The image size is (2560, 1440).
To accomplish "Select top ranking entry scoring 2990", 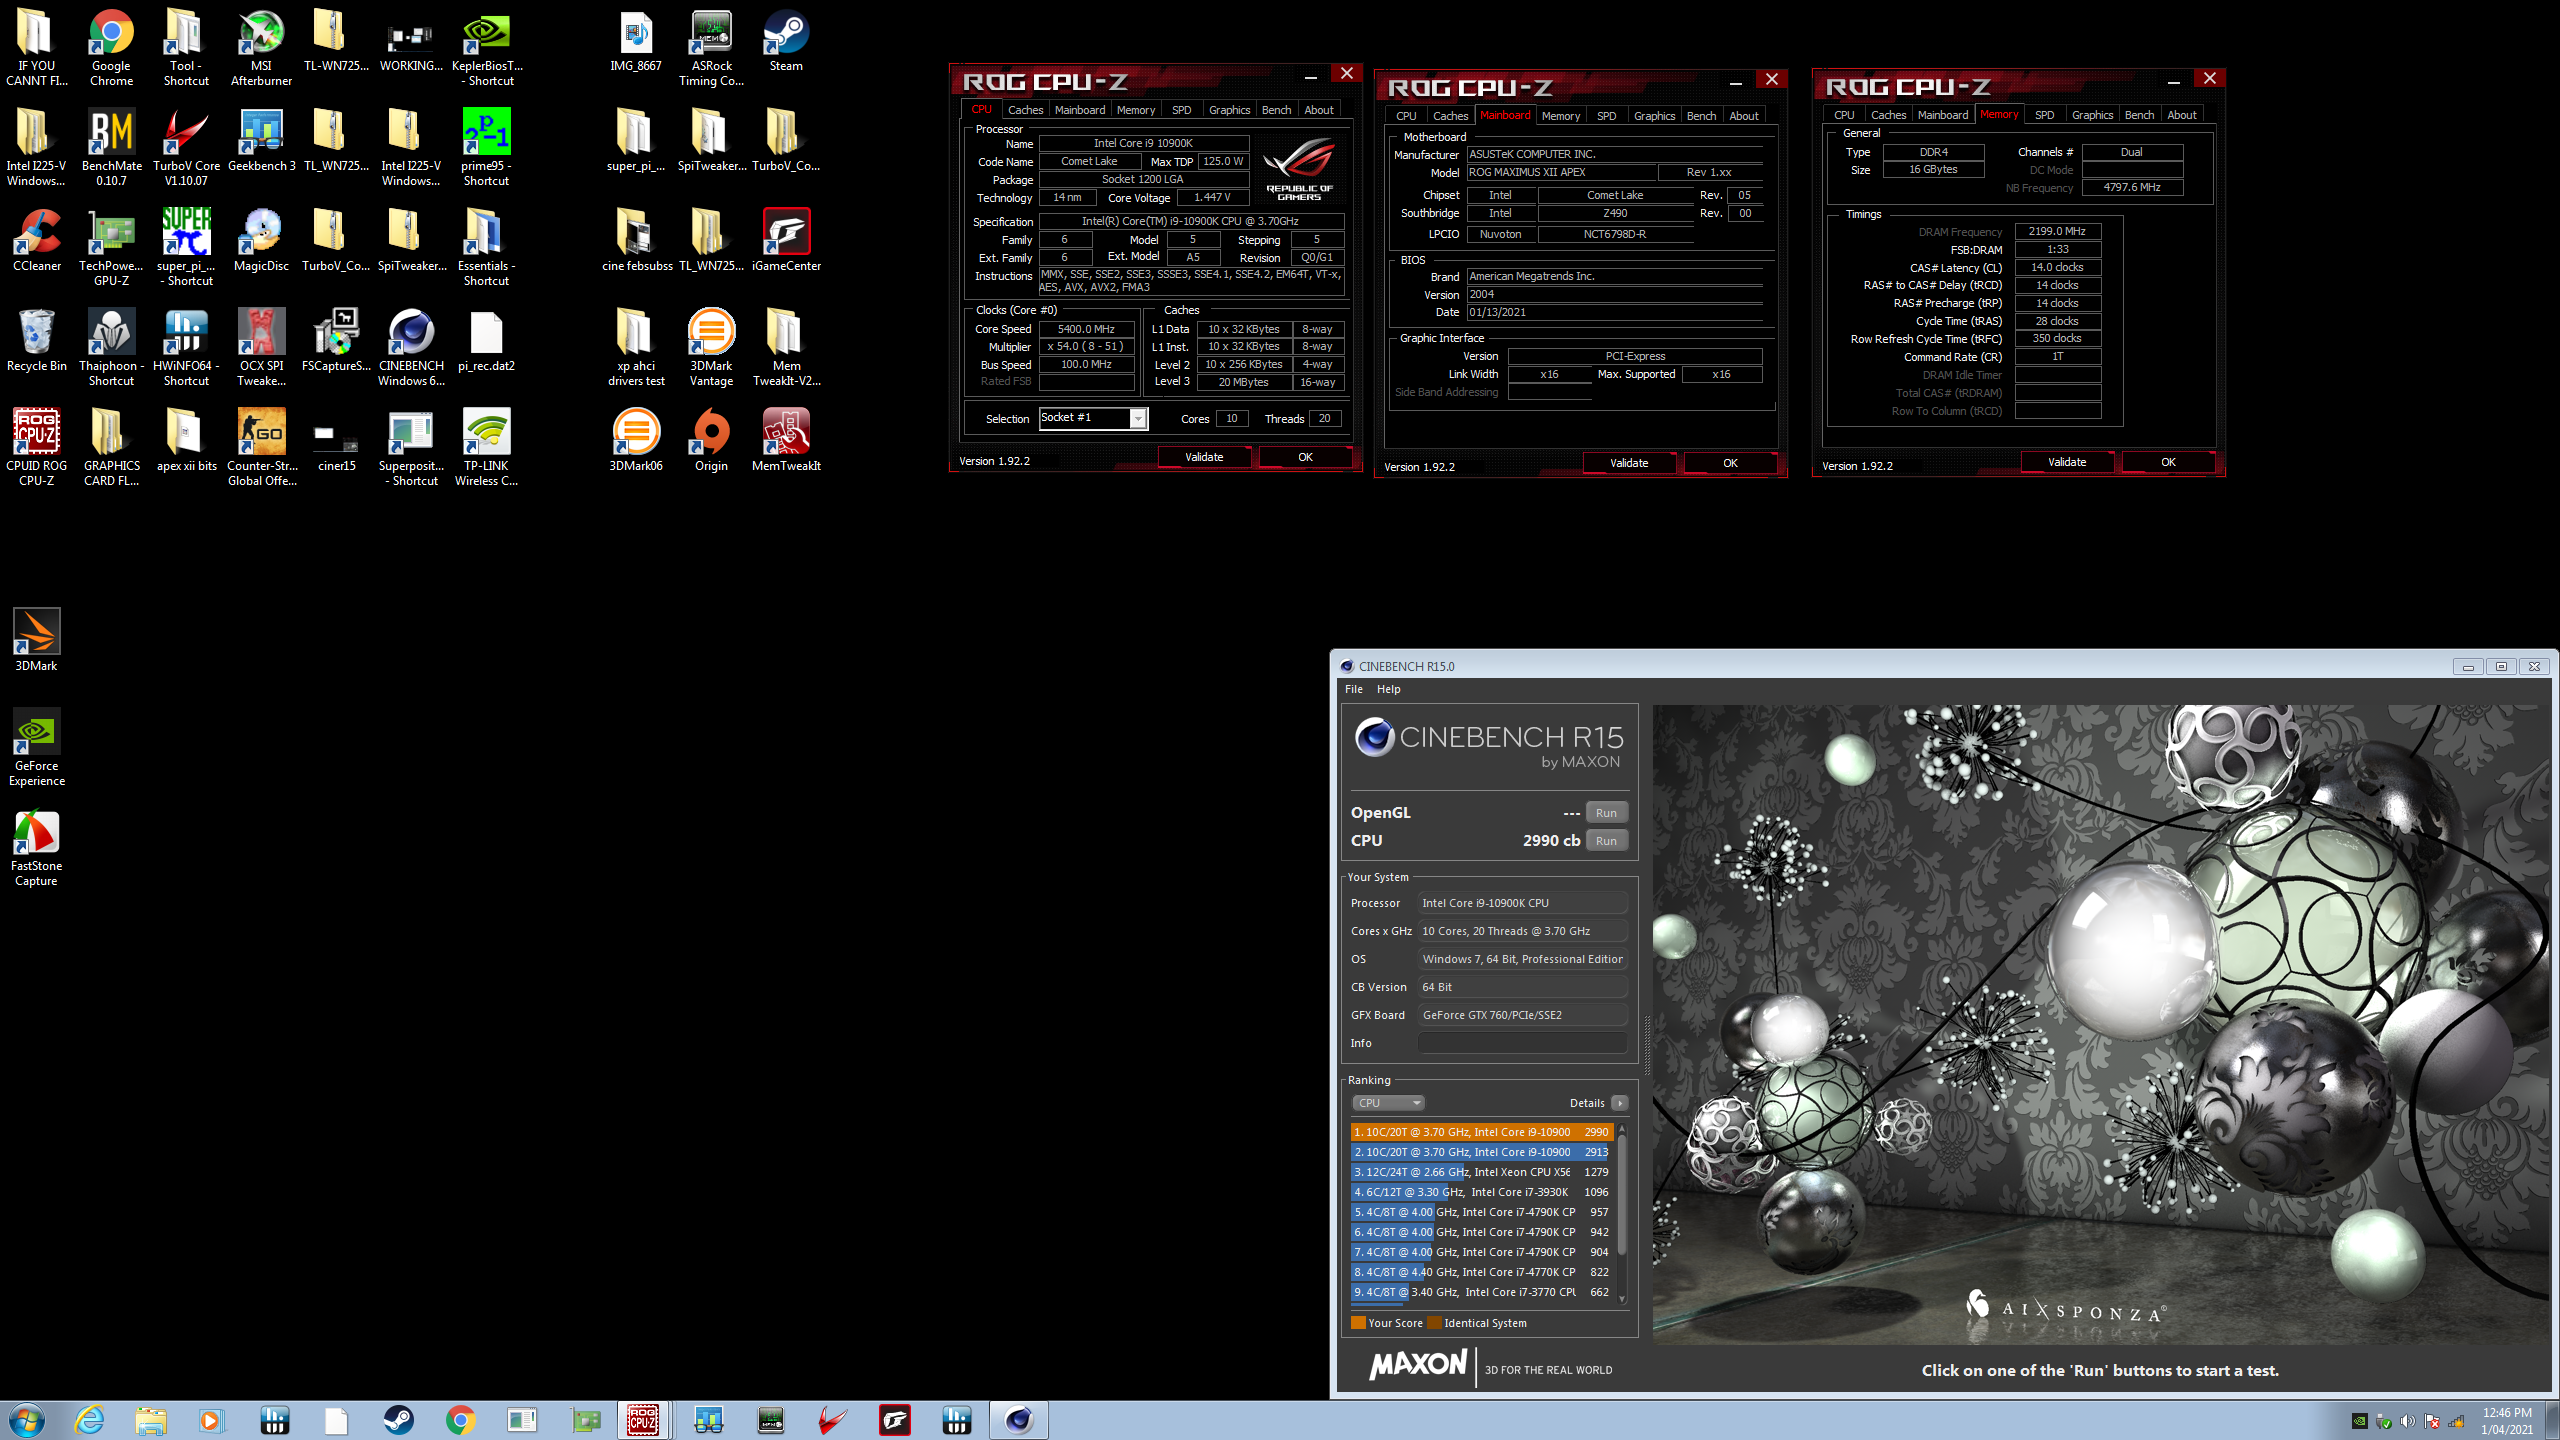I will (1481, 1132).
